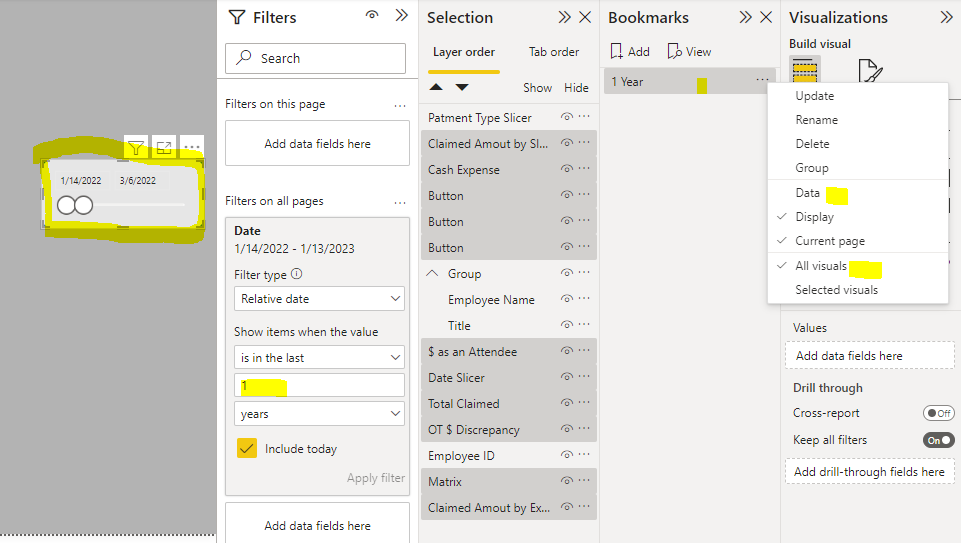Open more options for Date Slicer layer
961x543 pixels.
[584, 376]
